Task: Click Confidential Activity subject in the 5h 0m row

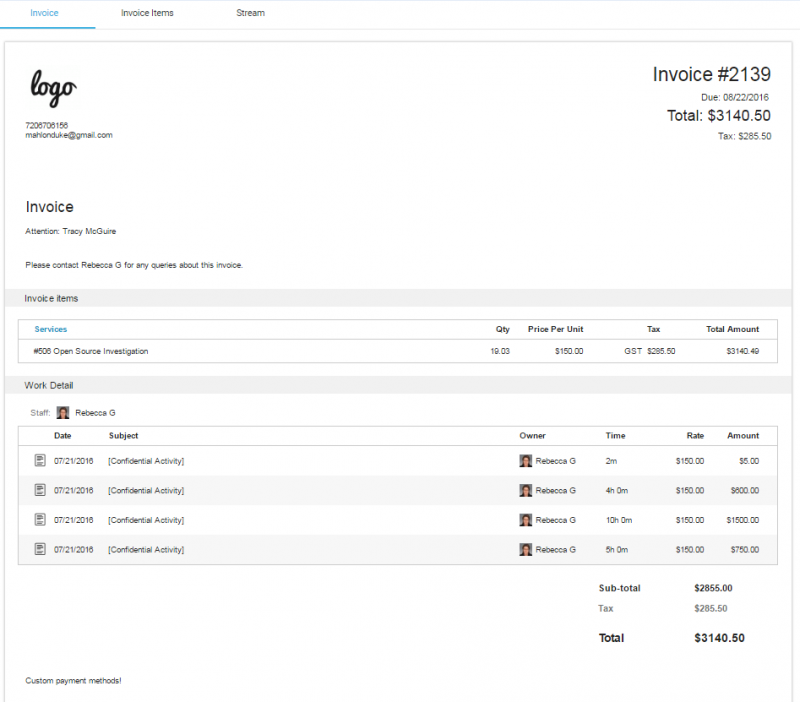Action: tap(146, 549)
